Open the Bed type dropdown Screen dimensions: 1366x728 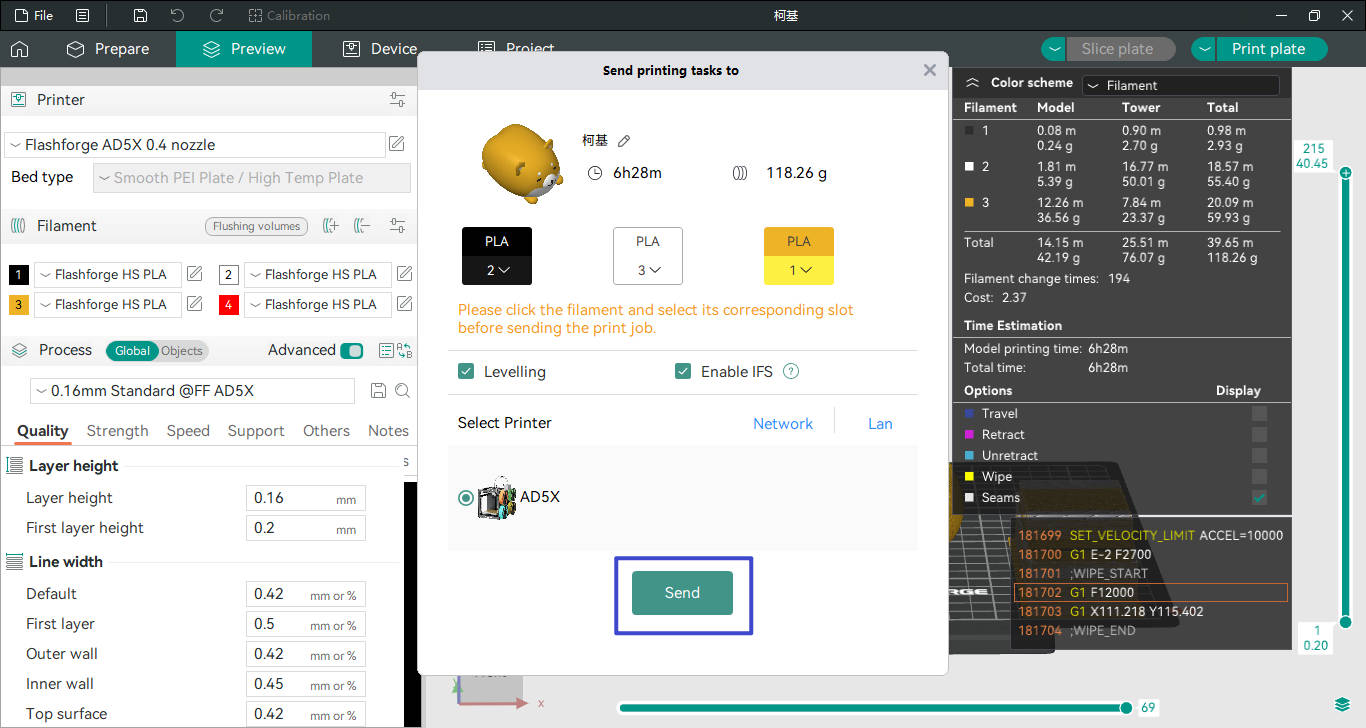(x=252, y=178)
